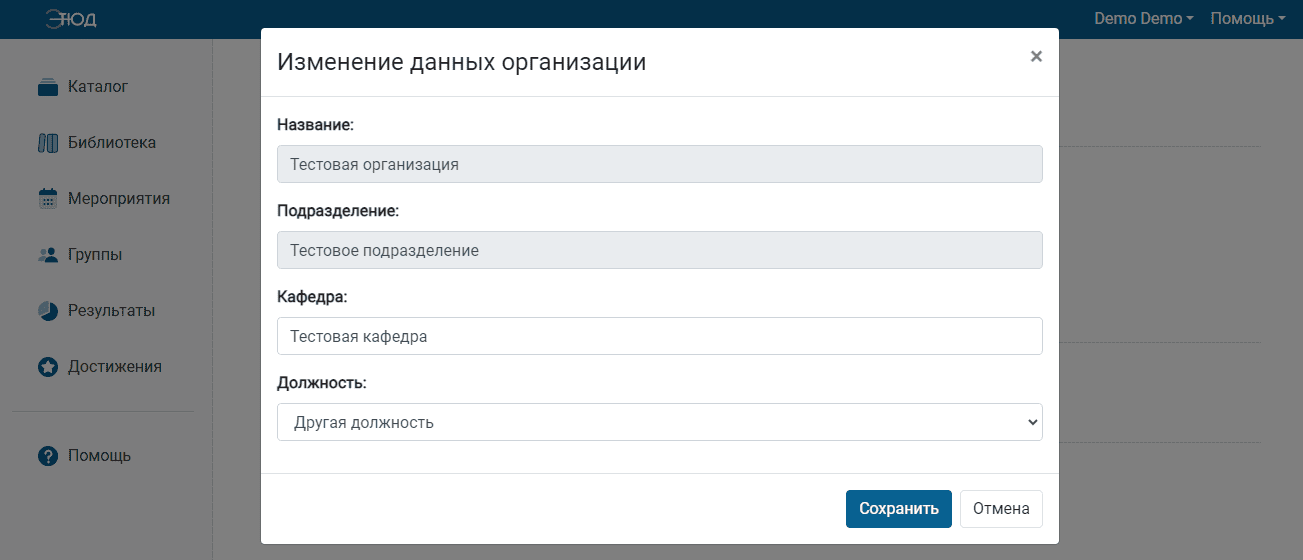Click the Подразделение: label

click(x=338, y=212)
